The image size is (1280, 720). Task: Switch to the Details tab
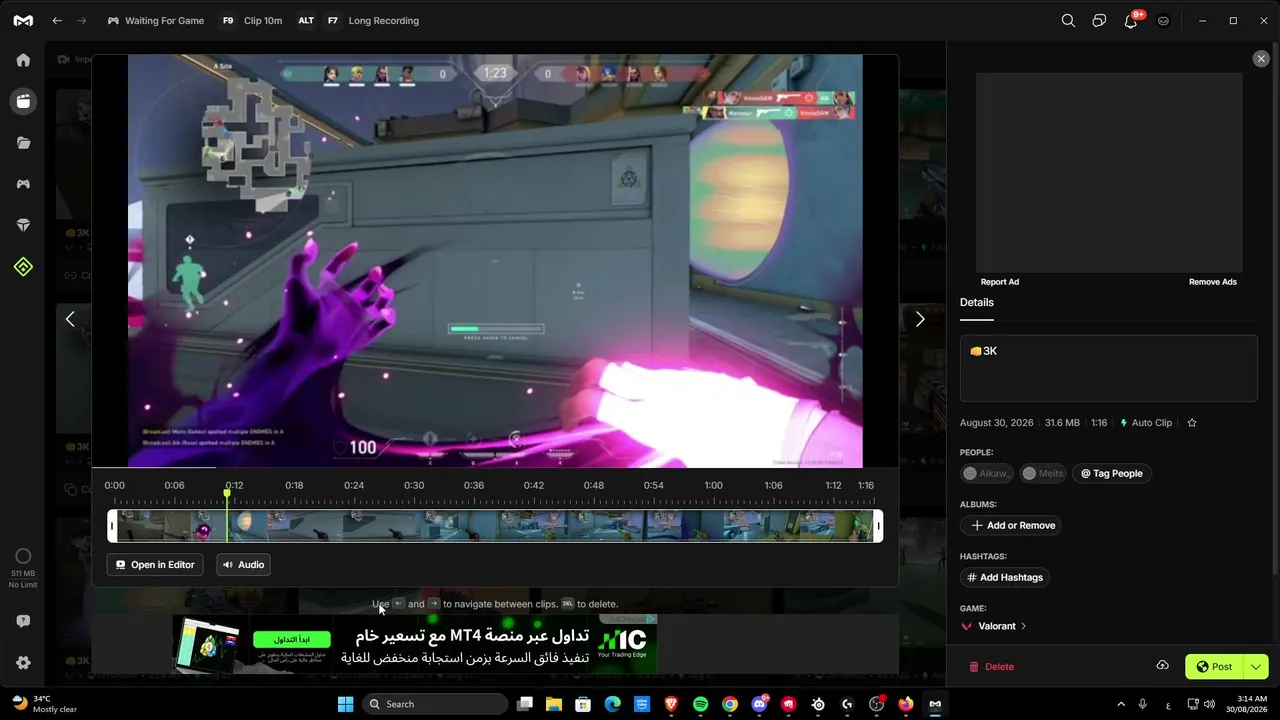pyautogui.click(x=977, y=303)
